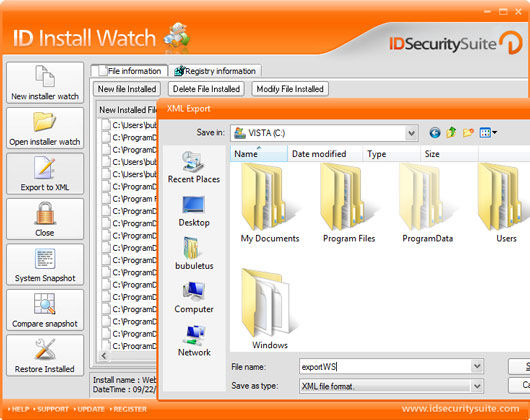Create a new folder in dialog
Screen dimensions: 530x420
468,132
